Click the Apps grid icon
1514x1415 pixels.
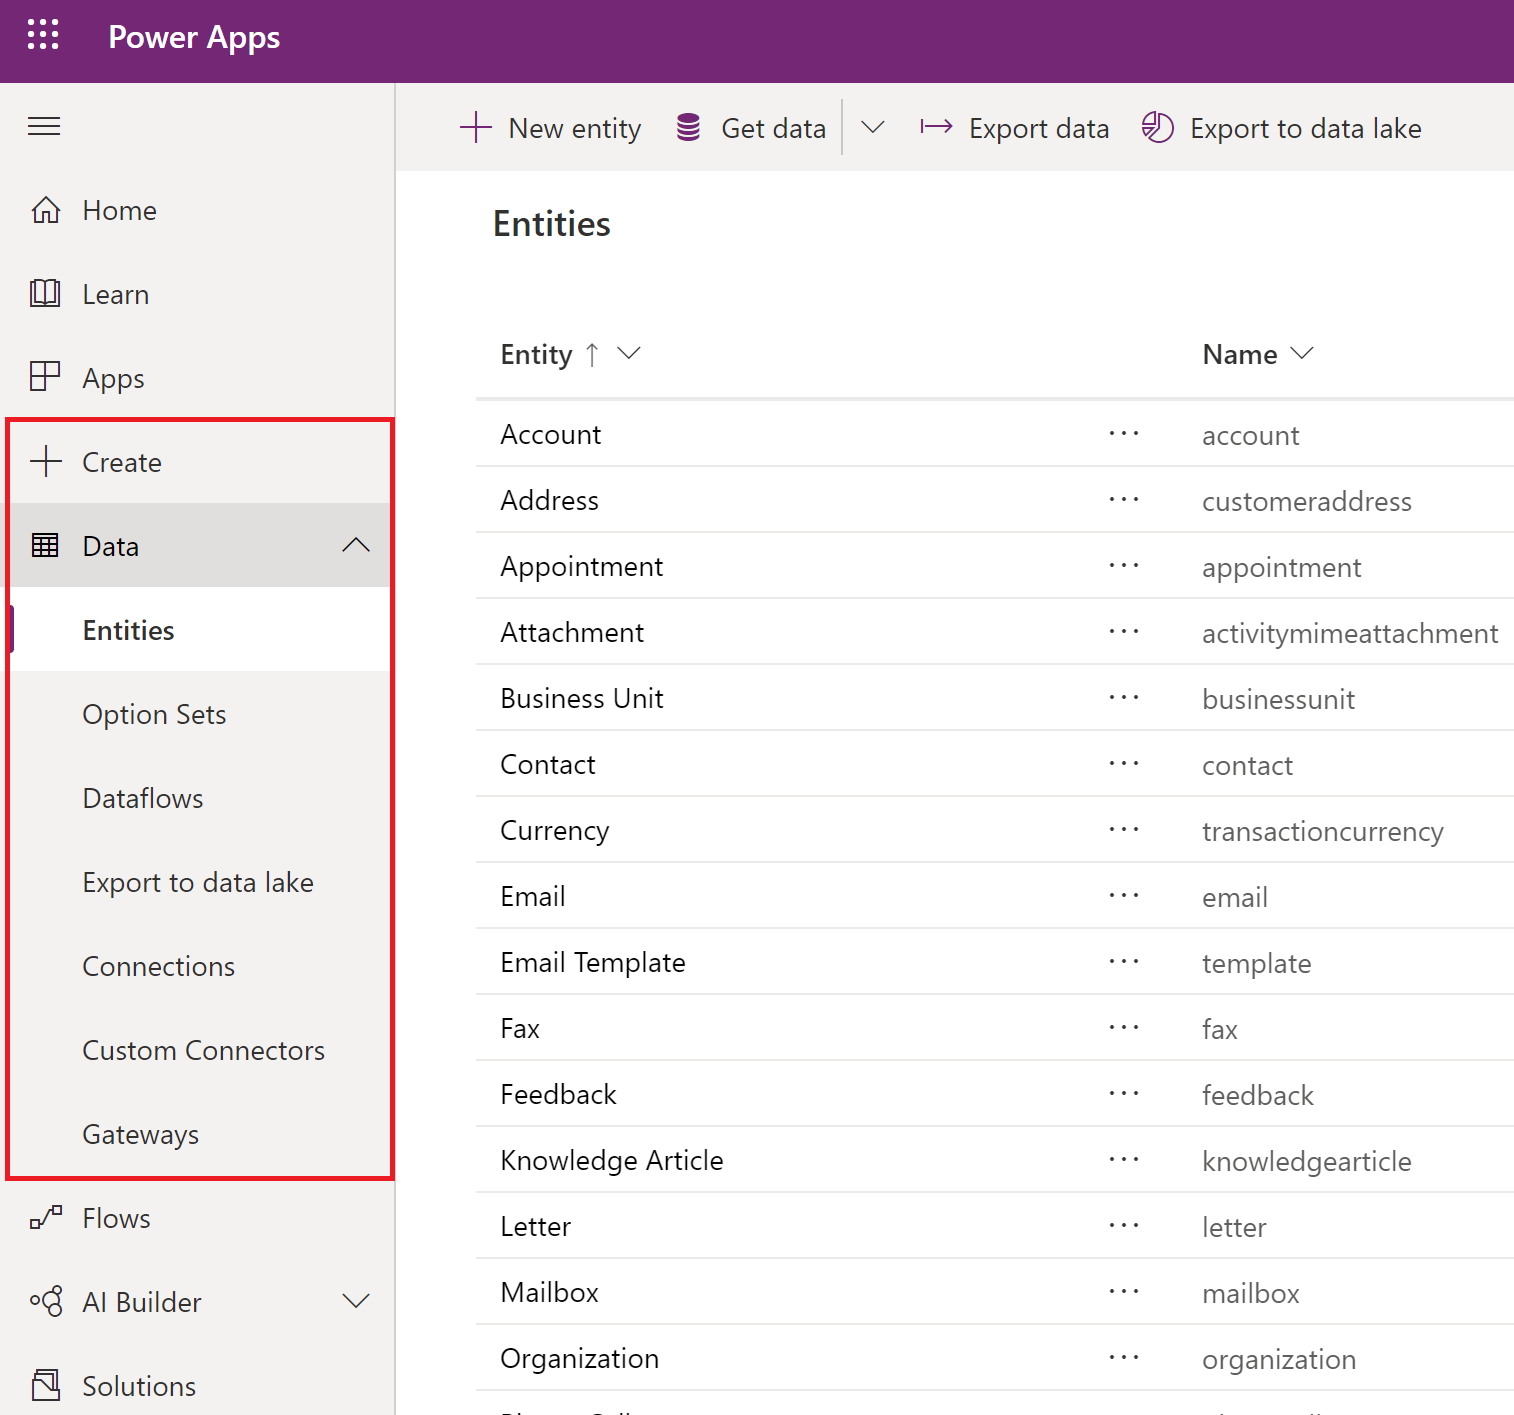tap(45, 376)
